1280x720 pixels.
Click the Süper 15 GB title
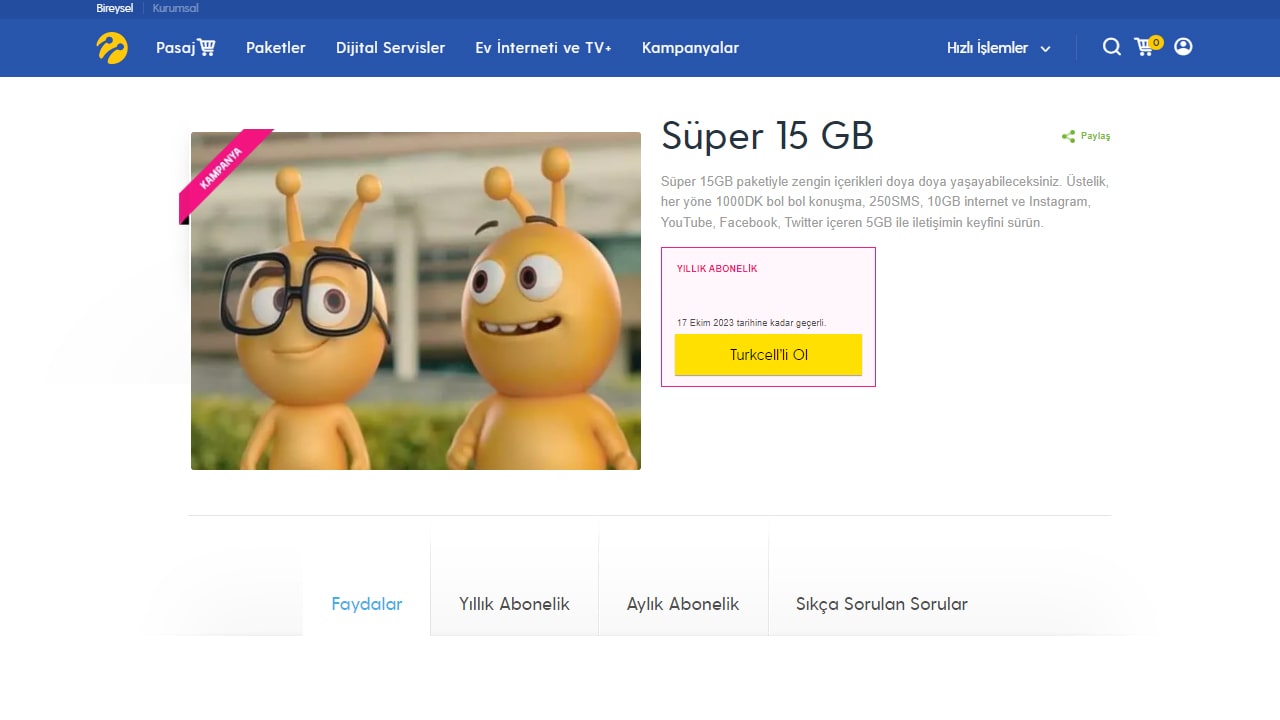coord(768,136)
